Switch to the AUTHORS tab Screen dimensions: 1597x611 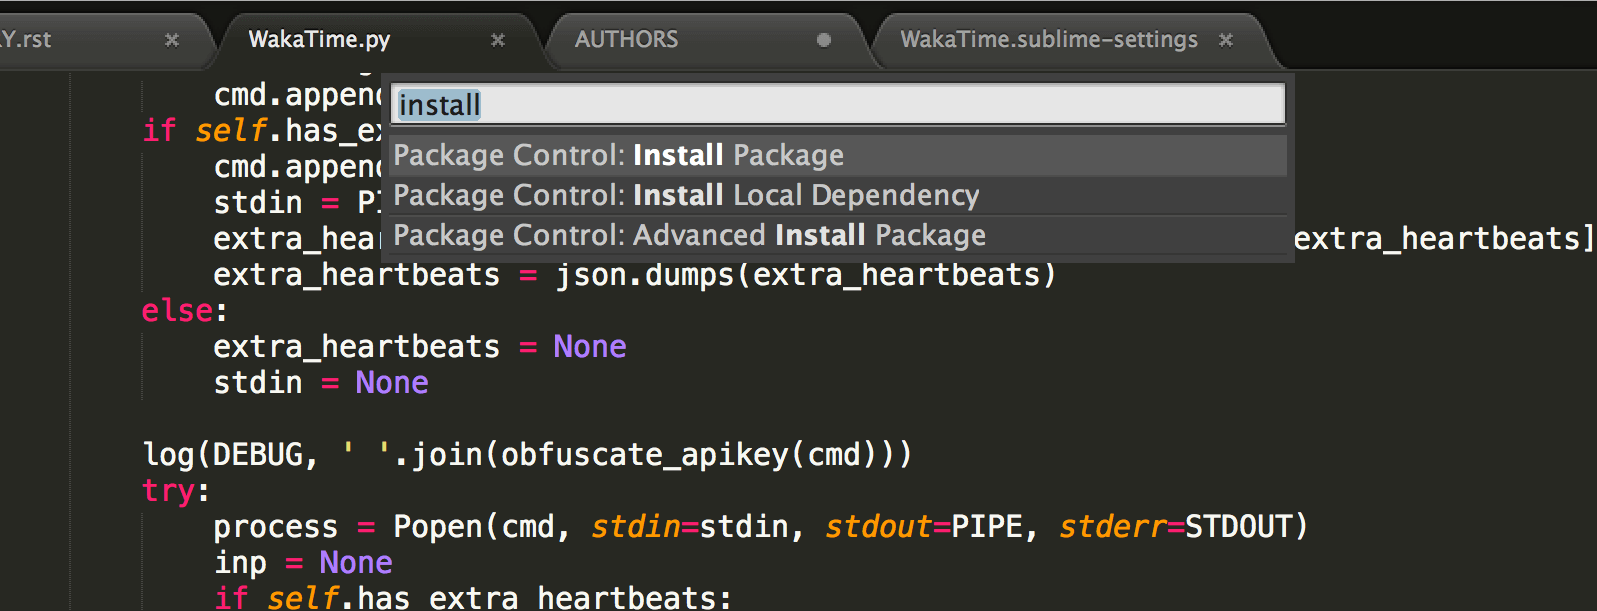[x=626, y=40]
